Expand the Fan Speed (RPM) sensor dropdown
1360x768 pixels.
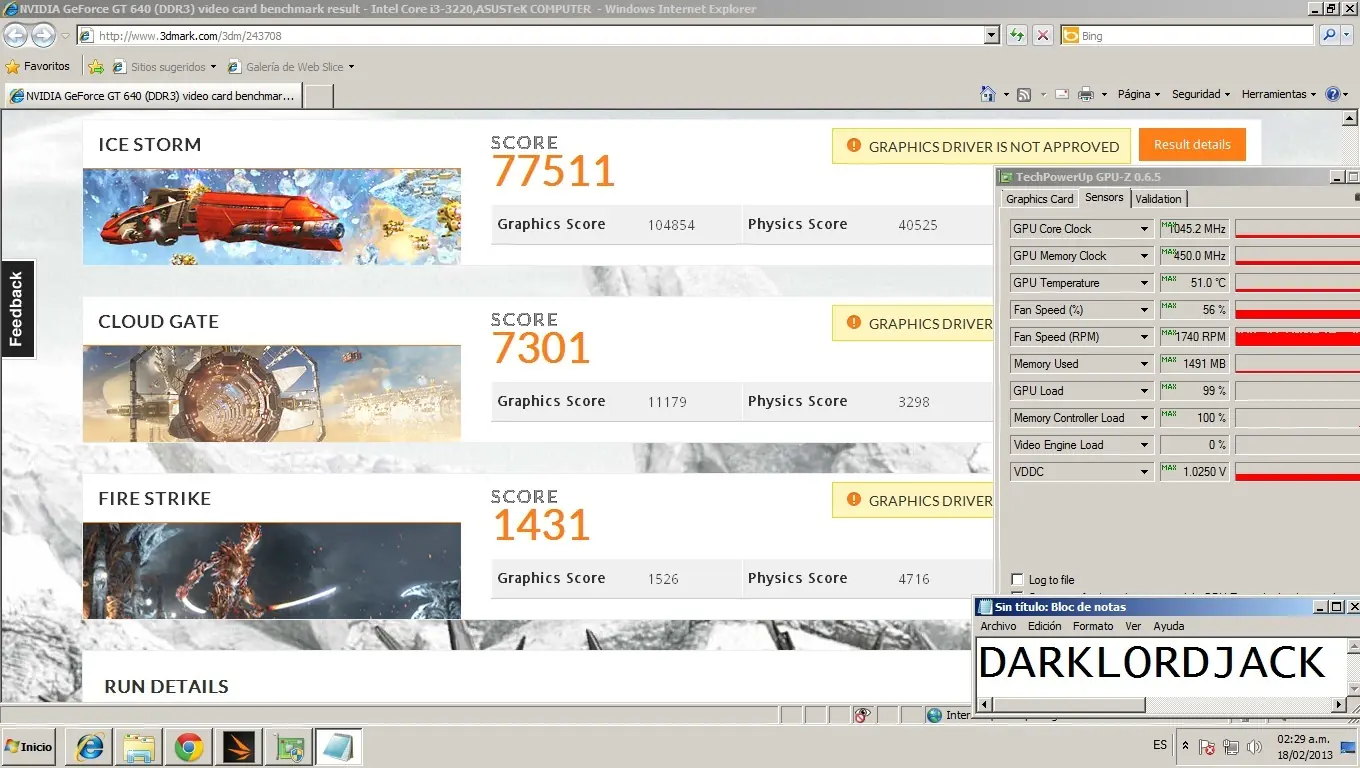(1144, 337)
